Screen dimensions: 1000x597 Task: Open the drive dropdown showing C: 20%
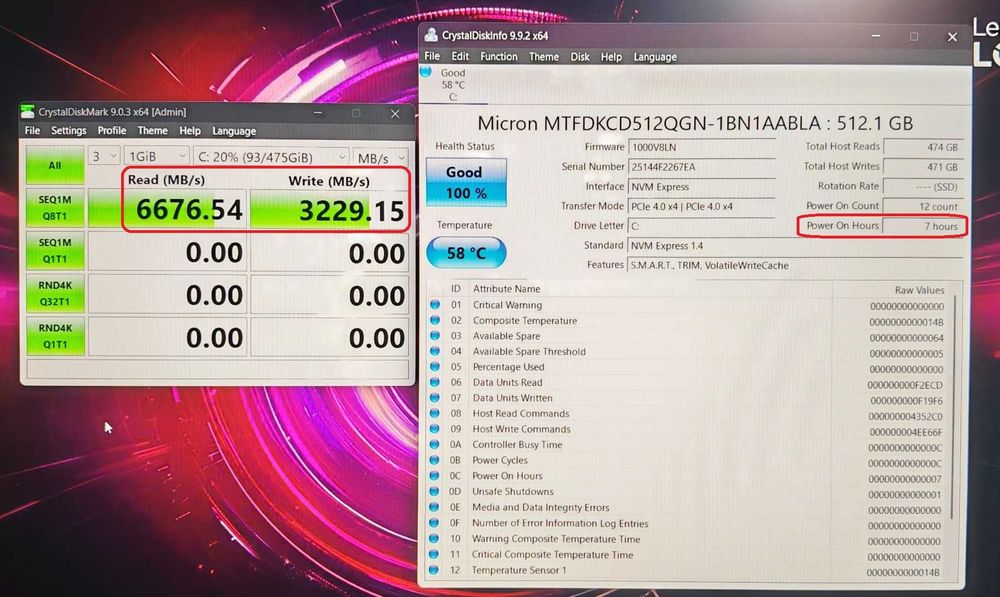click(x=272, y=157)
